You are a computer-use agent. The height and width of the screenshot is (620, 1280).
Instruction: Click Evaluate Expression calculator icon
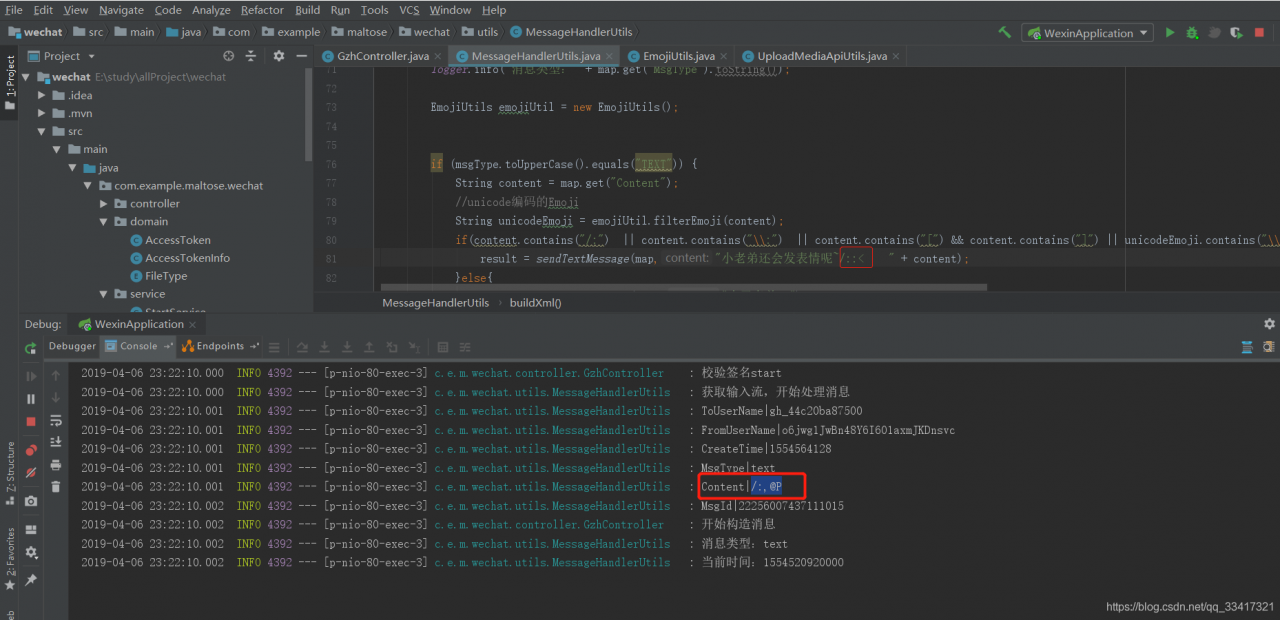[x=441, y=347]
